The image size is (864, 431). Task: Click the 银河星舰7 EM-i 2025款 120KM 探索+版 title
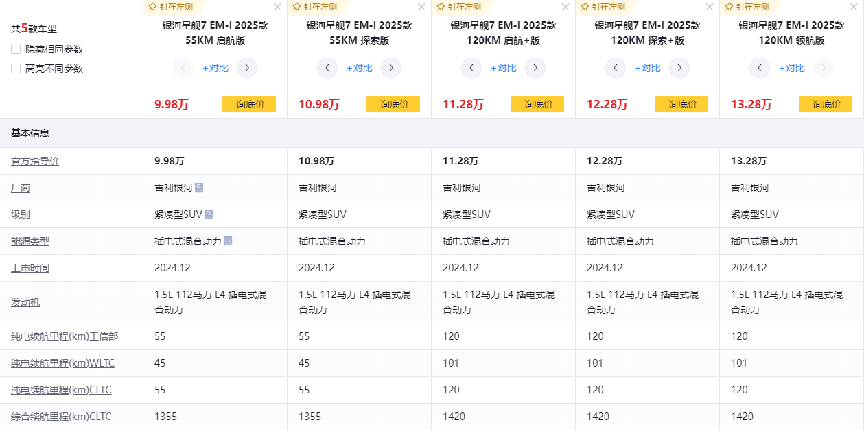[648, 33]
